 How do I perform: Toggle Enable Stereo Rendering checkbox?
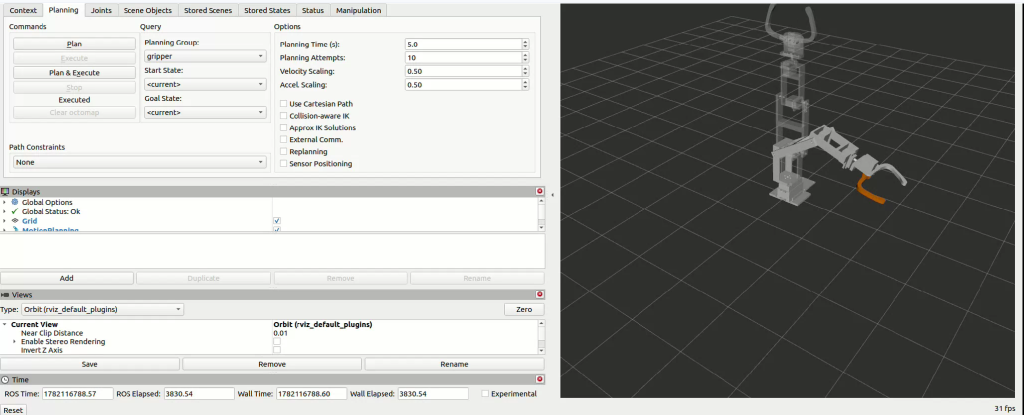click(x=277, y=342)
